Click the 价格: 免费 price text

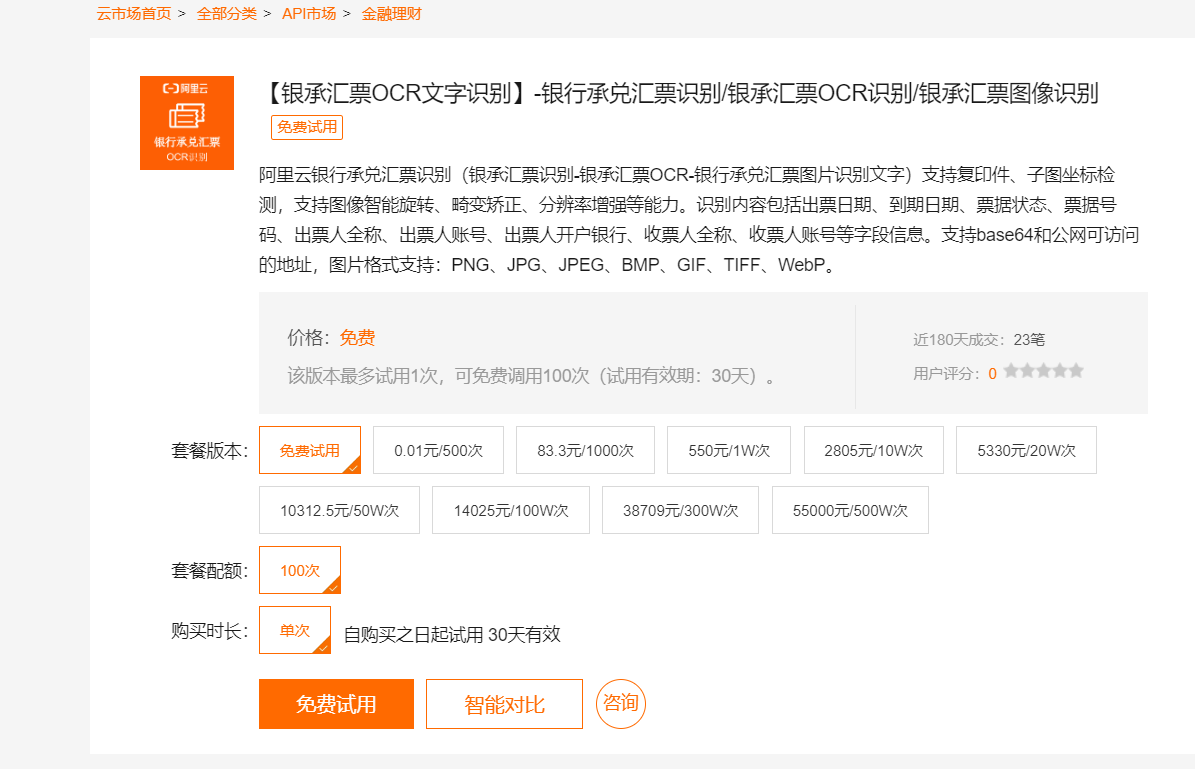[x=332, y=338]
